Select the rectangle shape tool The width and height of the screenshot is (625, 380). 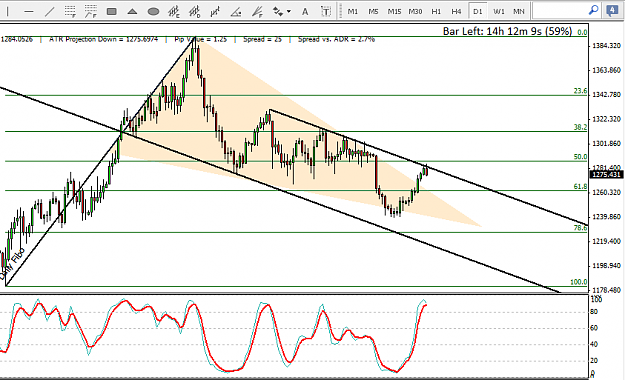click(x=112, y=12)
